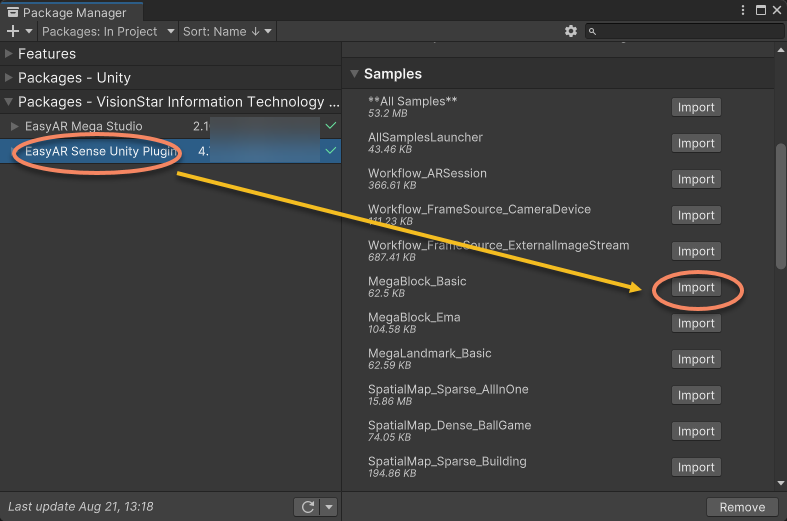Click the Package Manager tab icon

click(13, 13)
